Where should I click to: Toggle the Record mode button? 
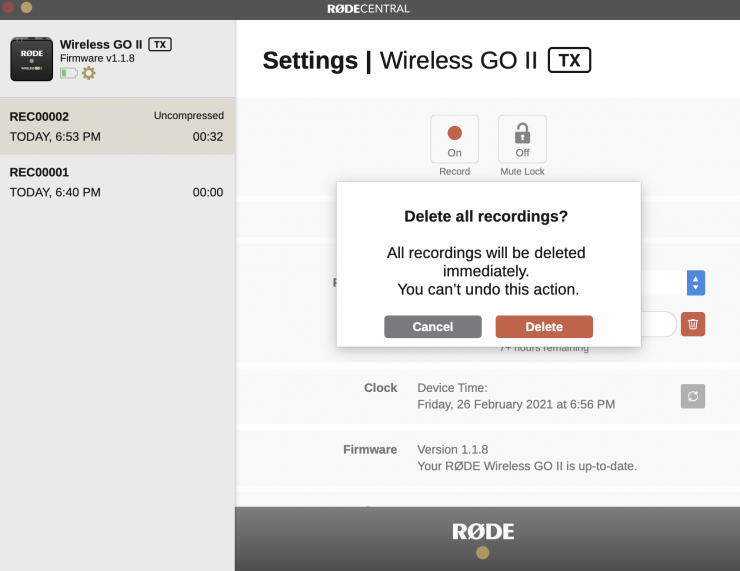[454, 140]
